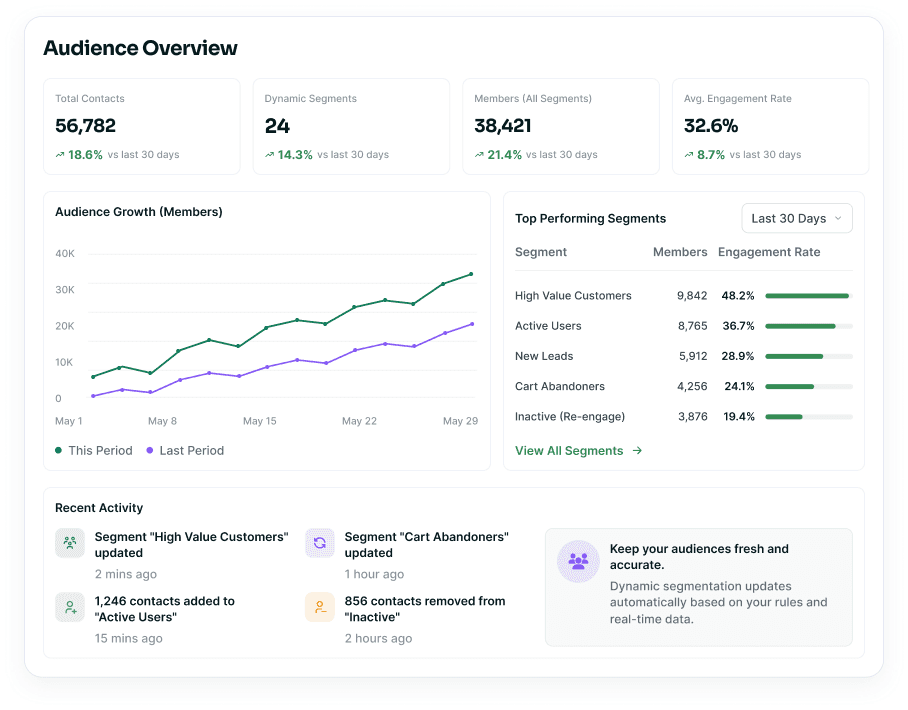Open 1,246 contacts added activity entry

pyautogui.click(x=145, y=618)
